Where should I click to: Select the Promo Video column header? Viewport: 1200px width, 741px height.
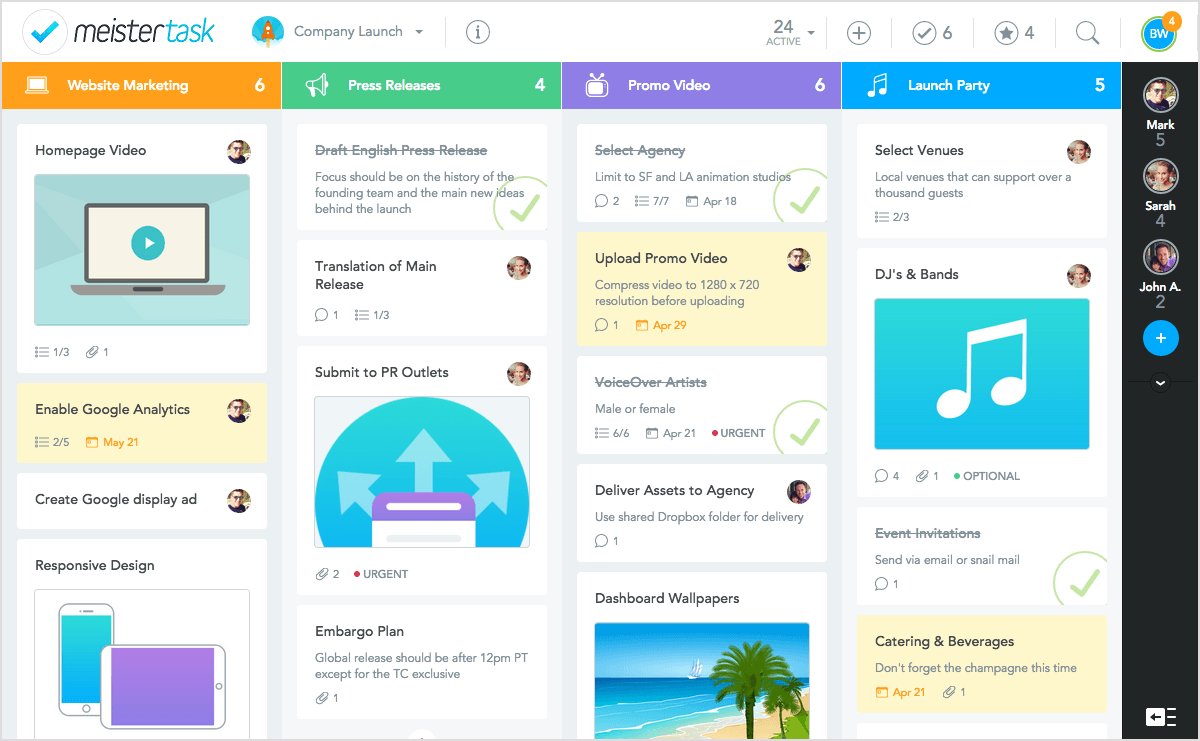(701, 85)
